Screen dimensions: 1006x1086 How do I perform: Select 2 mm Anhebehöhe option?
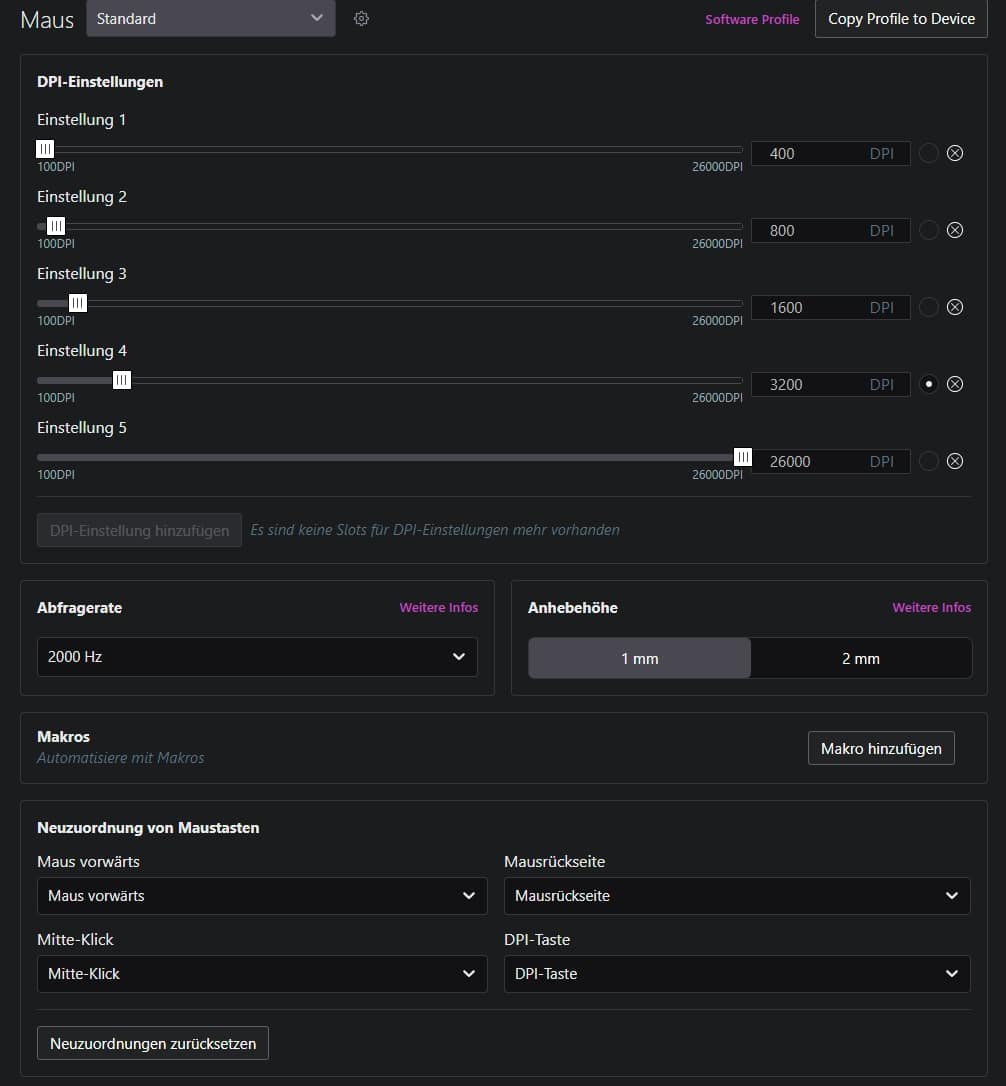coord(860,658)
